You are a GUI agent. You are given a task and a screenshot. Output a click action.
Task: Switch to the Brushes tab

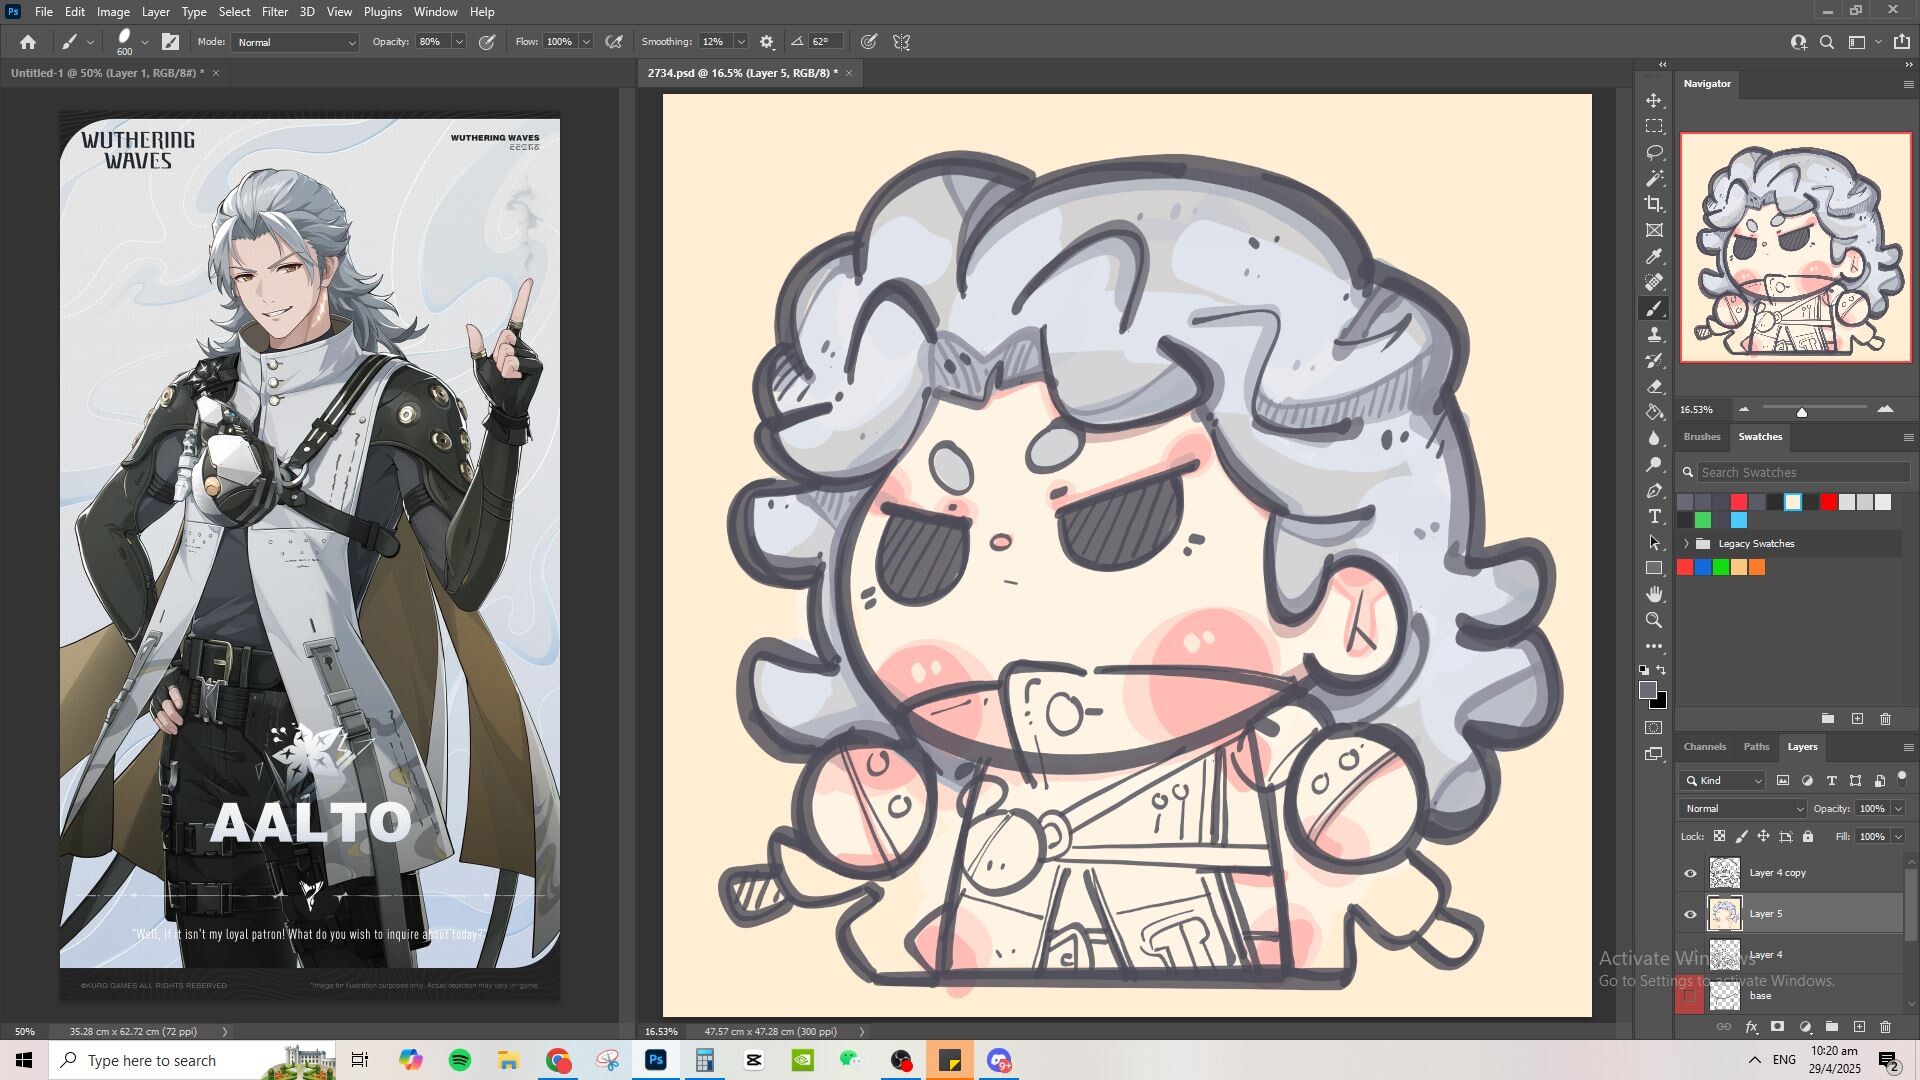coord(1701,437)
